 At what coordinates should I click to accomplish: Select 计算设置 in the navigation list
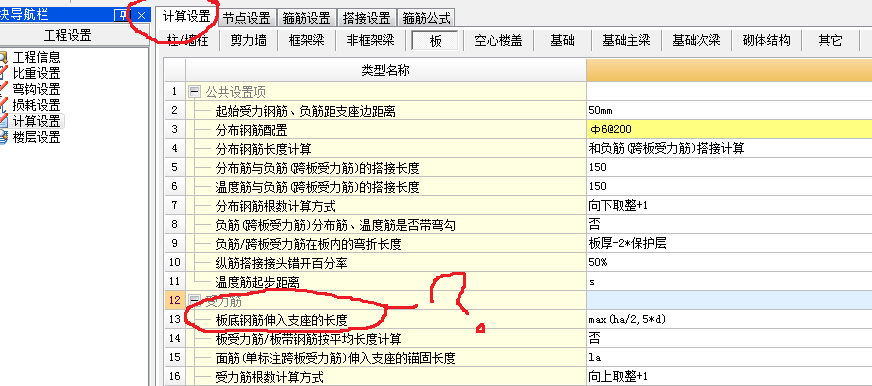(x=36, y=121)
